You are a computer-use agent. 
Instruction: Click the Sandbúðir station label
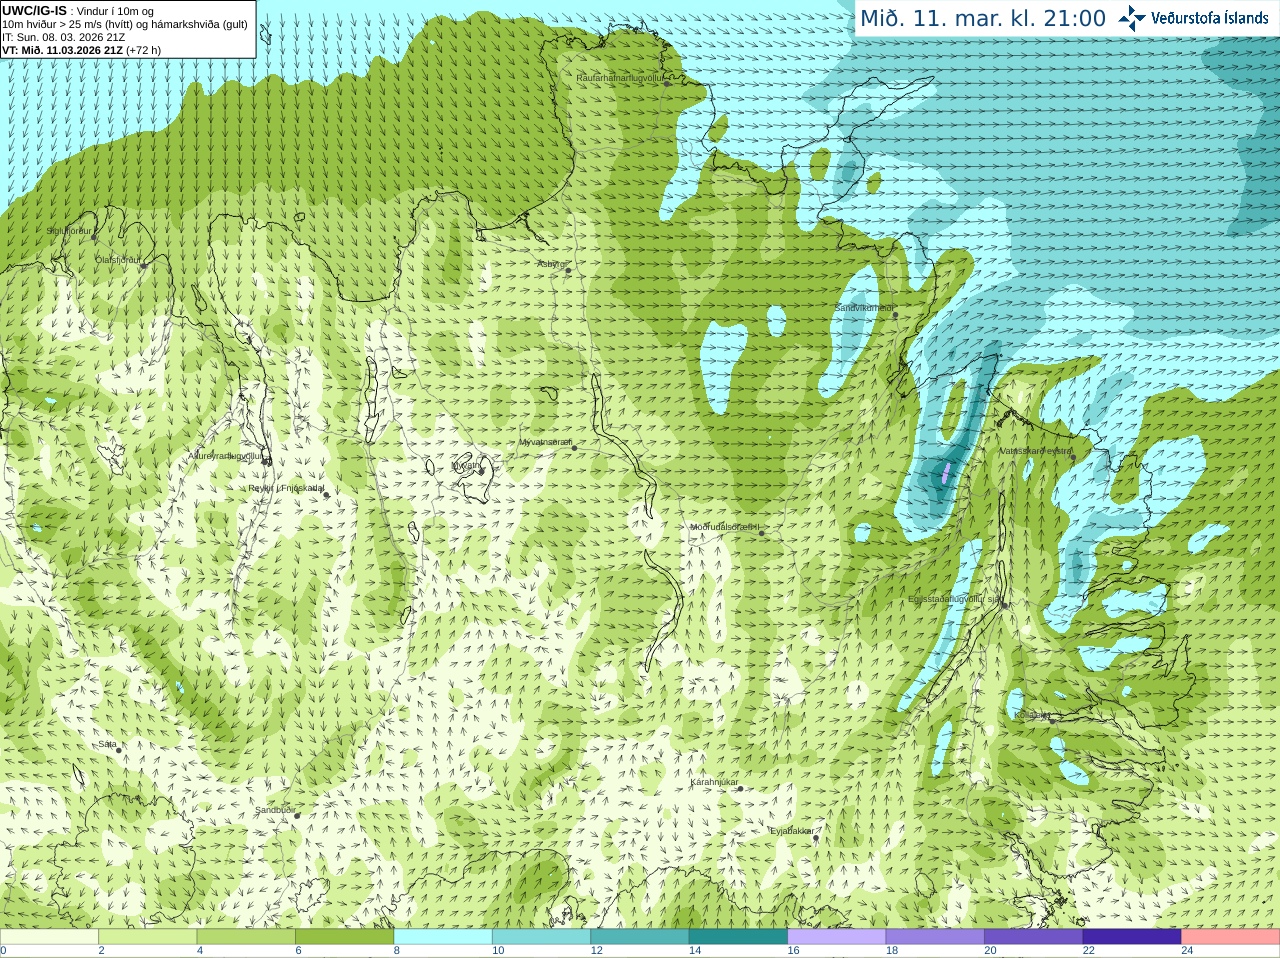[275, 810]
